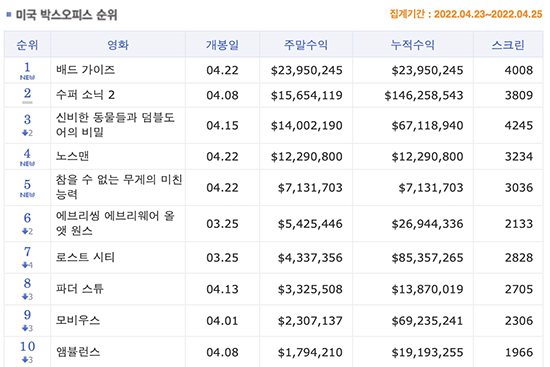Select 신비한 동물들과 덤블도어의 비밀 title
The height and width of the screenshot is (367, 550).
[115, 125]
